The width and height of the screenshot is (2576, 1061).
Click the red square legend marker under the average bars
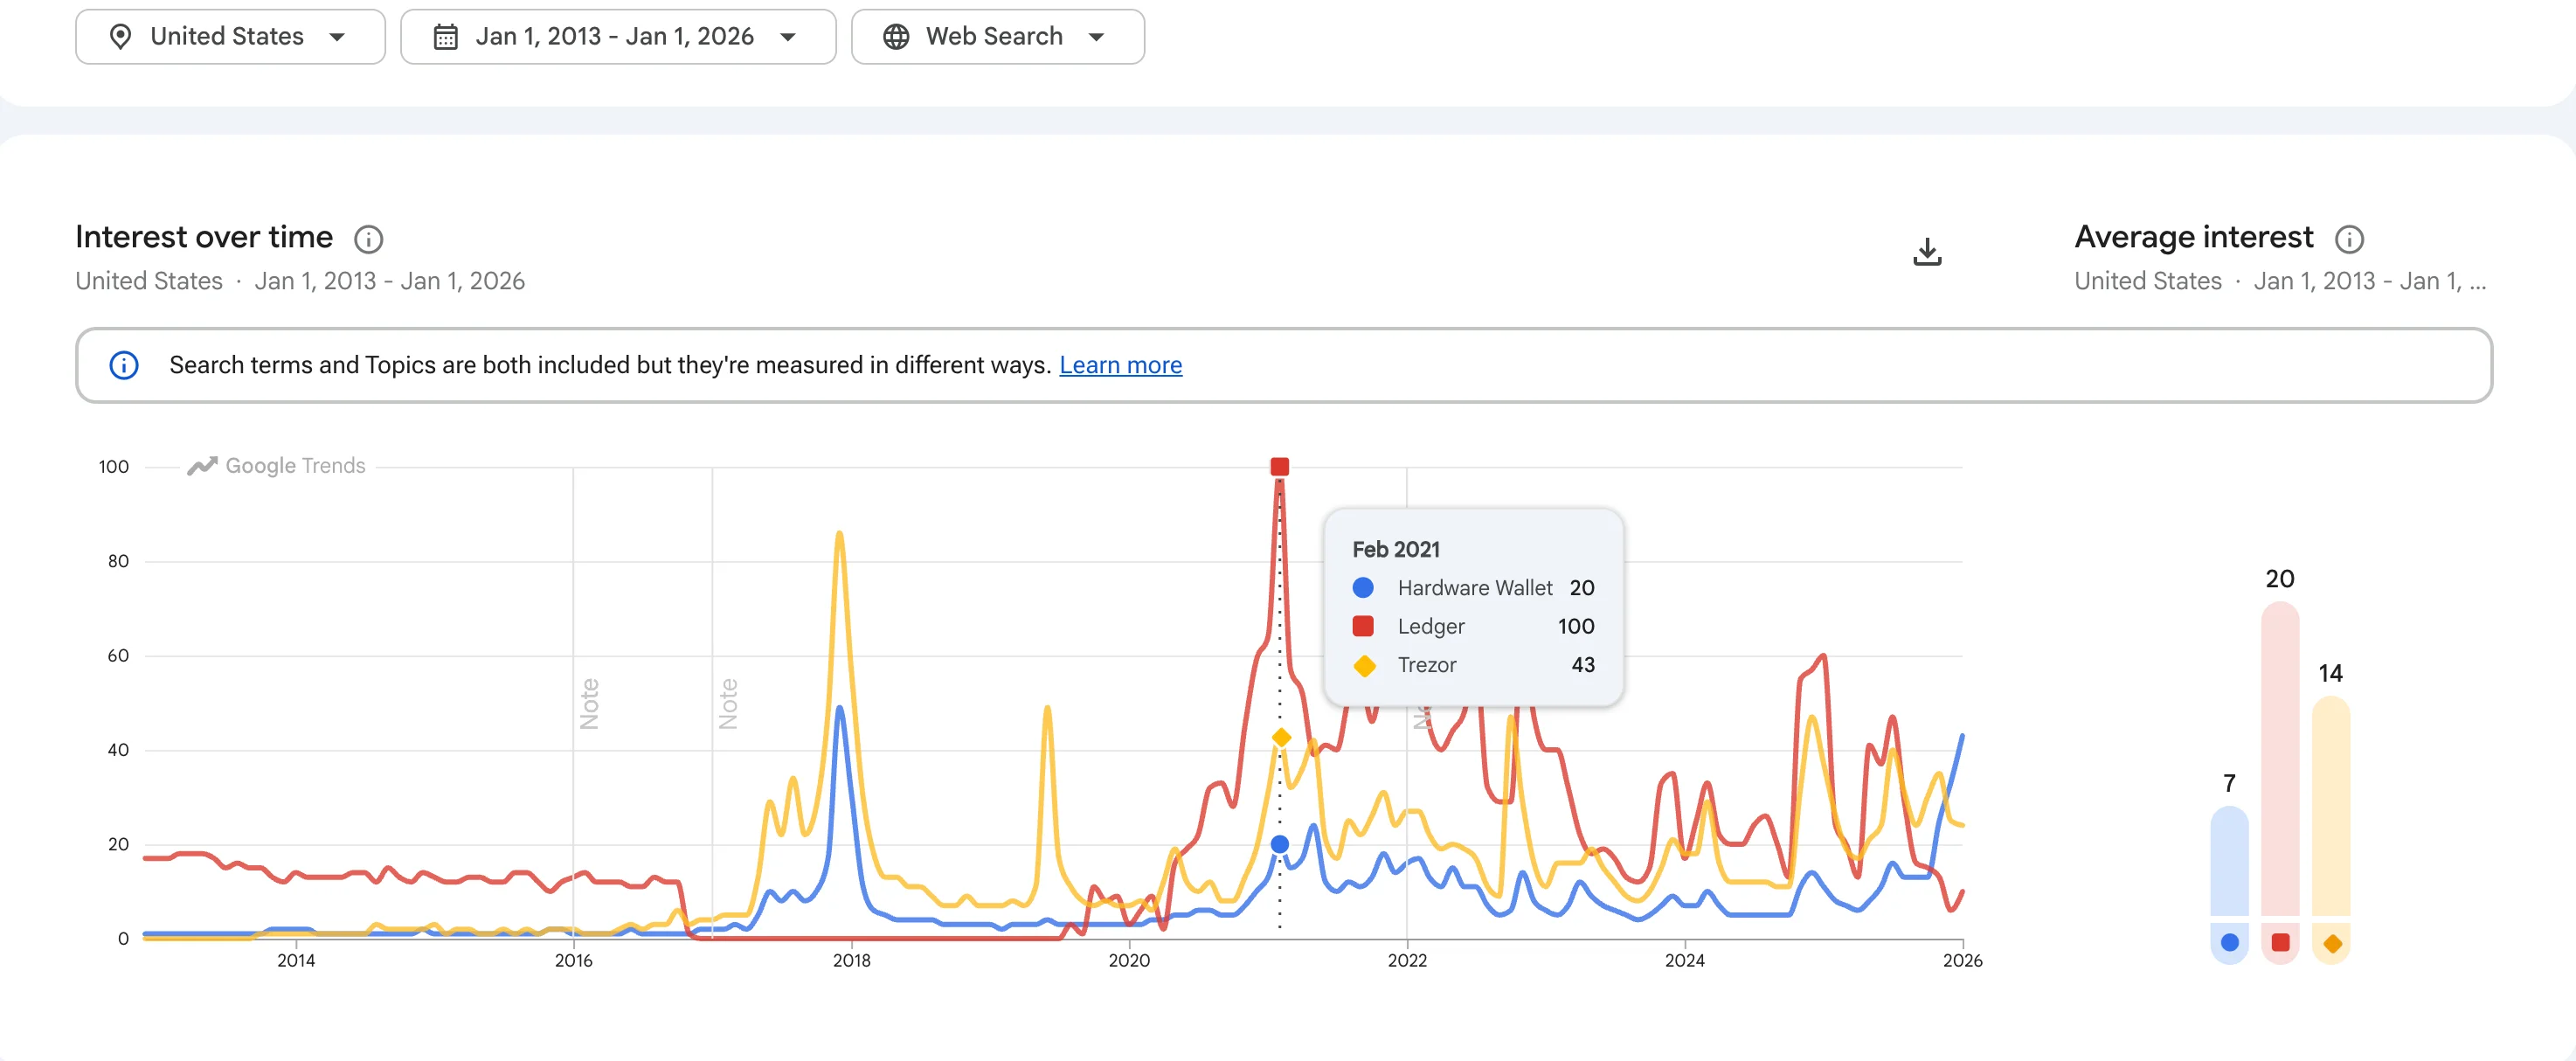pyautogui.click(x=2280, y=942)
